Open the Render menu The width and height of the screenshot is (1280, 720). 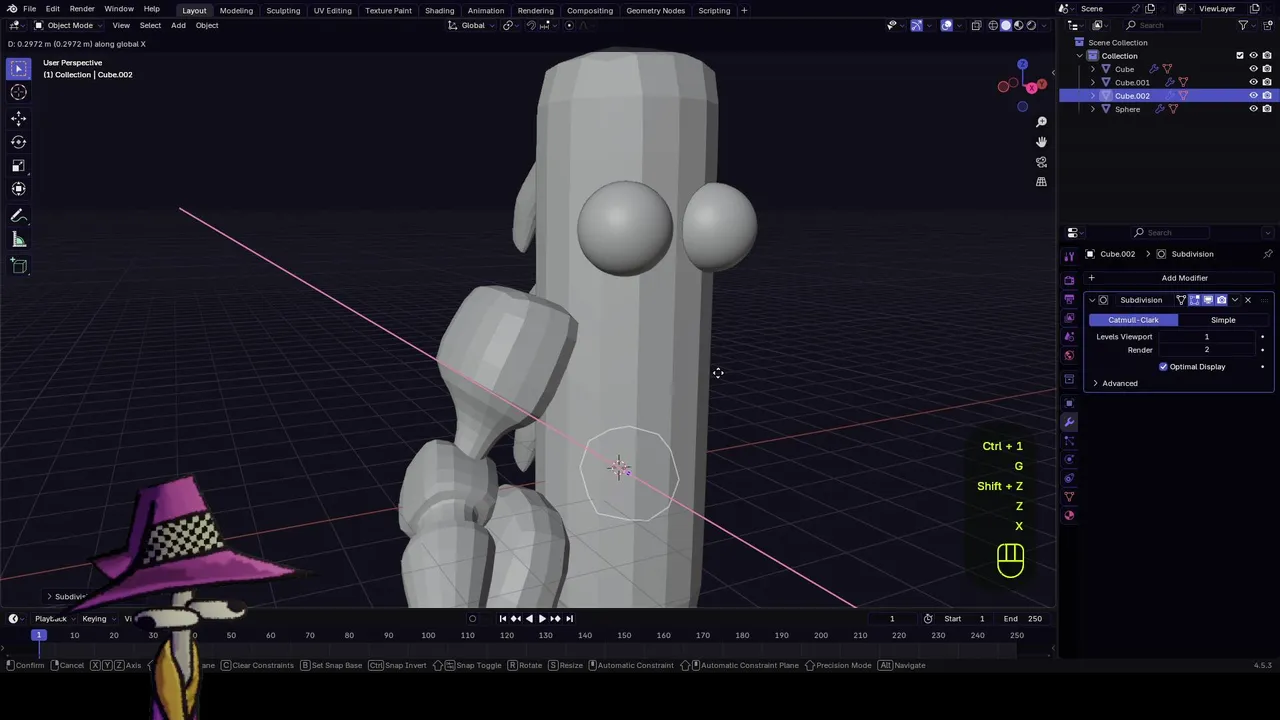[x=82, y=9]
